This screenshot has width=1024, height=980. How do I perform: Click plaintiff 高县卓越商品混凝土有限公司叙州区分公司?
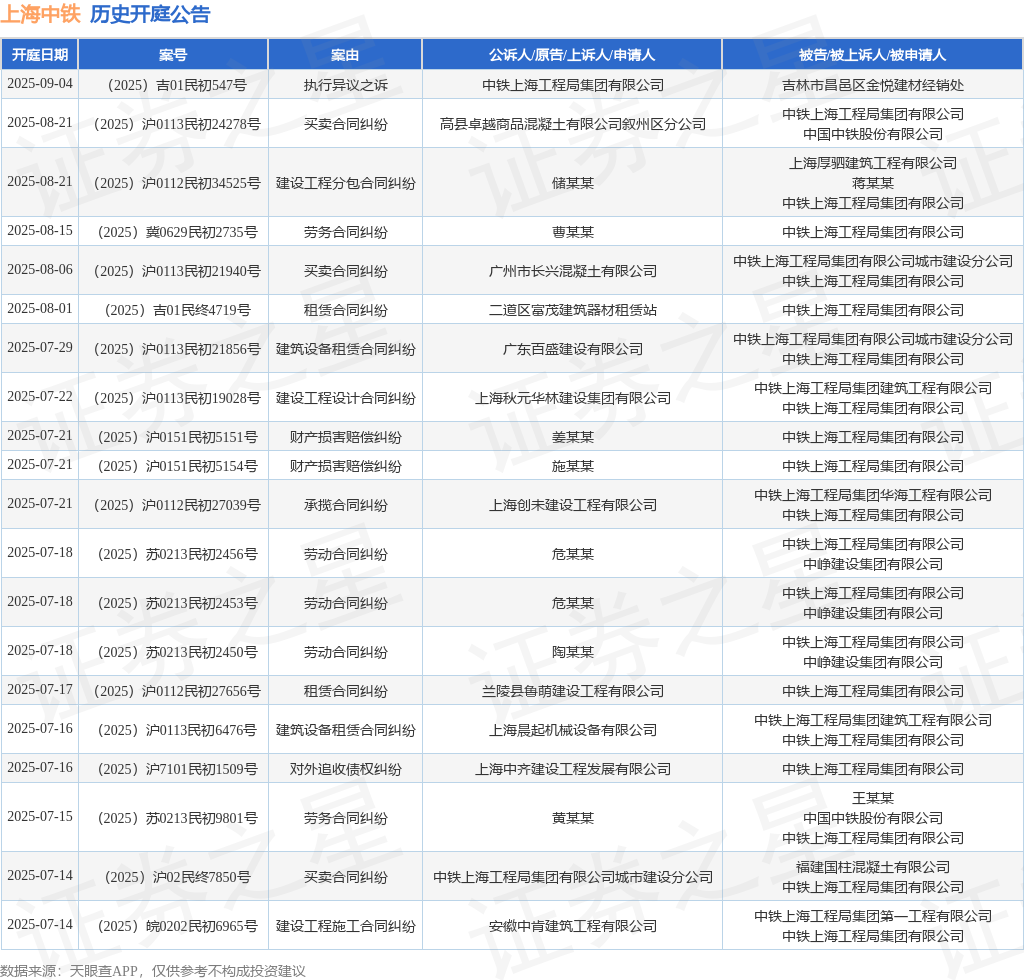pyautogui.click(x=573, y=124)
